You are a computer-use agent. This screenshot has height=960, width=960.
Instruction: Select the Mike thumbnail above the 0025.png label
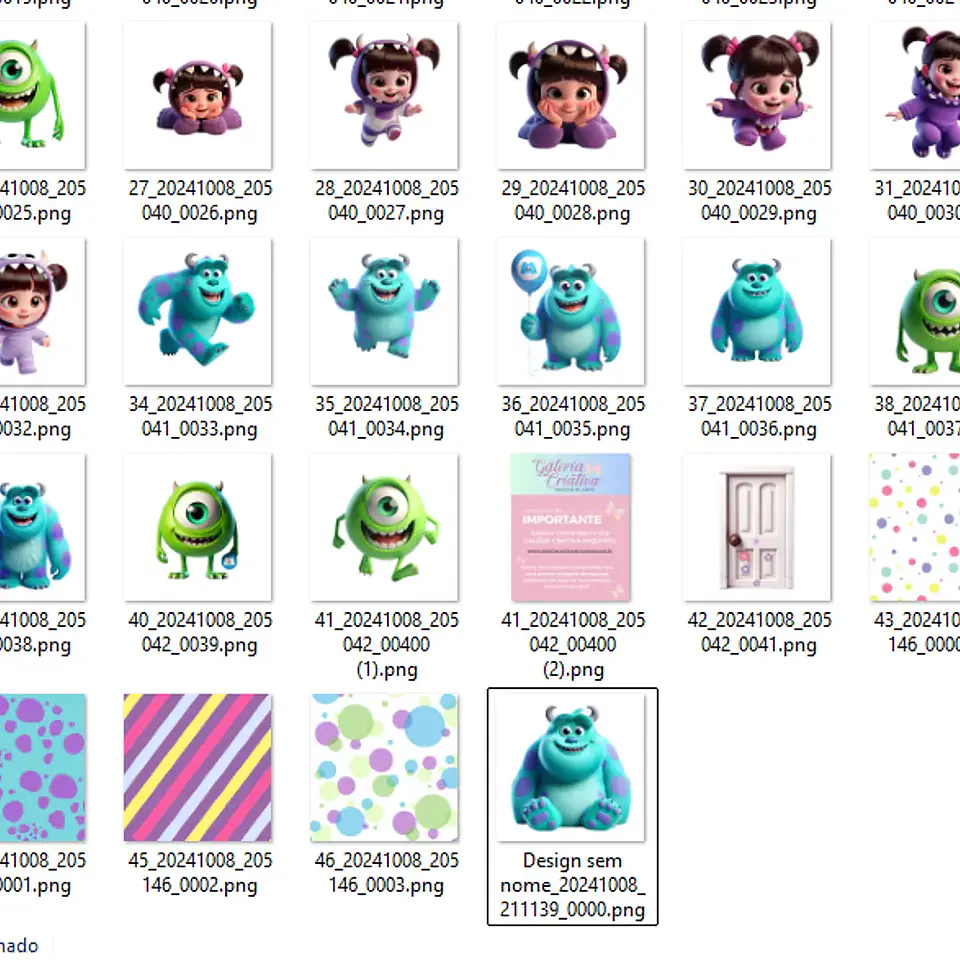(x=42, y=96)
